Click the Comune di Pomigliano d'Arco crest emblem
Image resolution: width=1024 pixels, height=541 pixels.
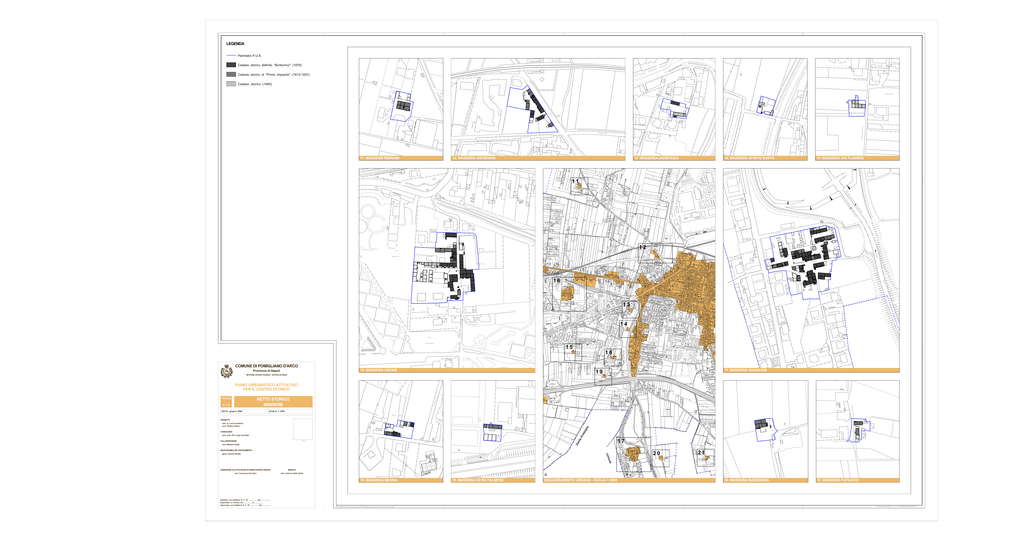tap(226, 371)
